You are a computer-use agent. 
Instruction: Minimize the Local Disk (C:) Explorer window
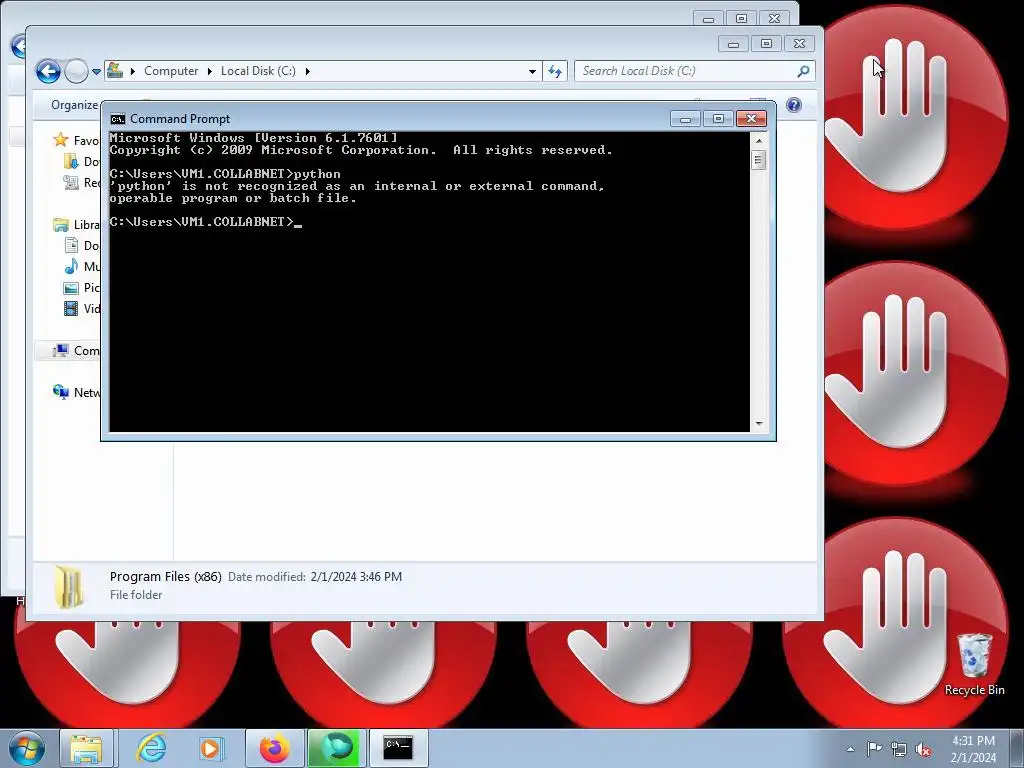coord(733,44)
